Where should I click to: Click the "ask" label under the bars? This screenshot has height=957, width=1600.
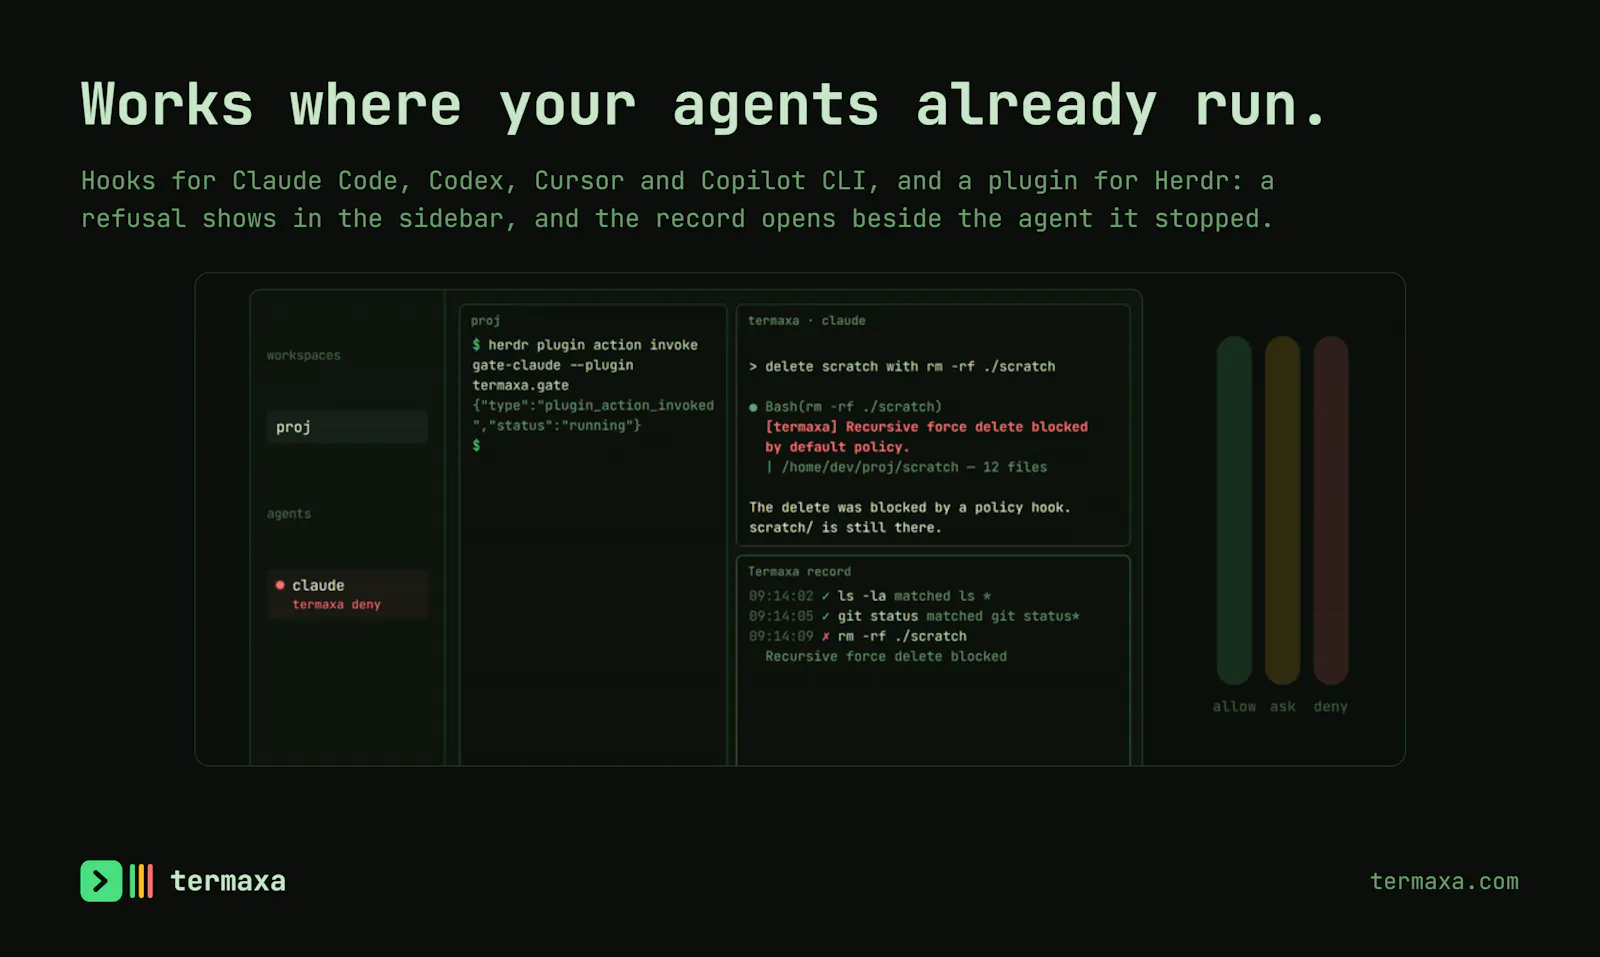1283,706
